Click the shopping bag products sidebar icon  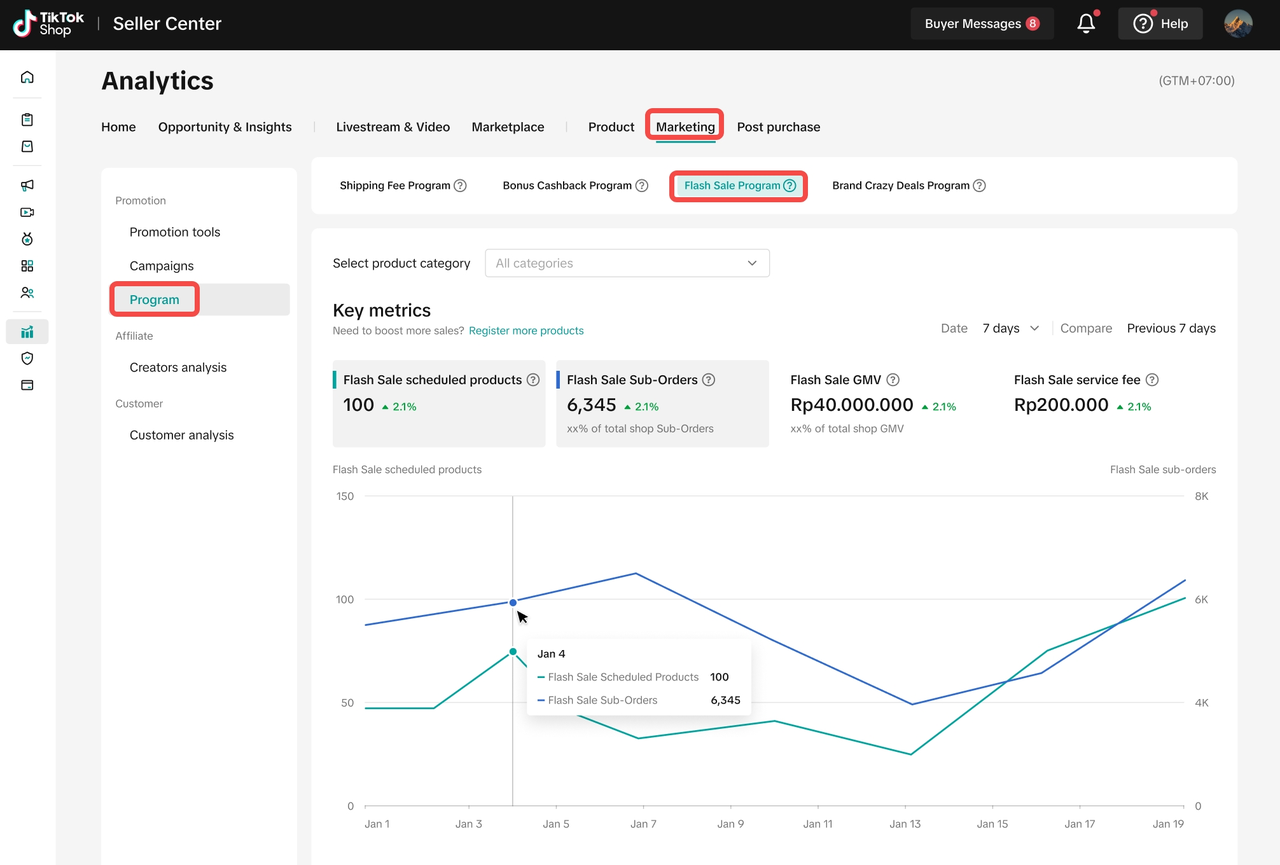pos(27,147)
